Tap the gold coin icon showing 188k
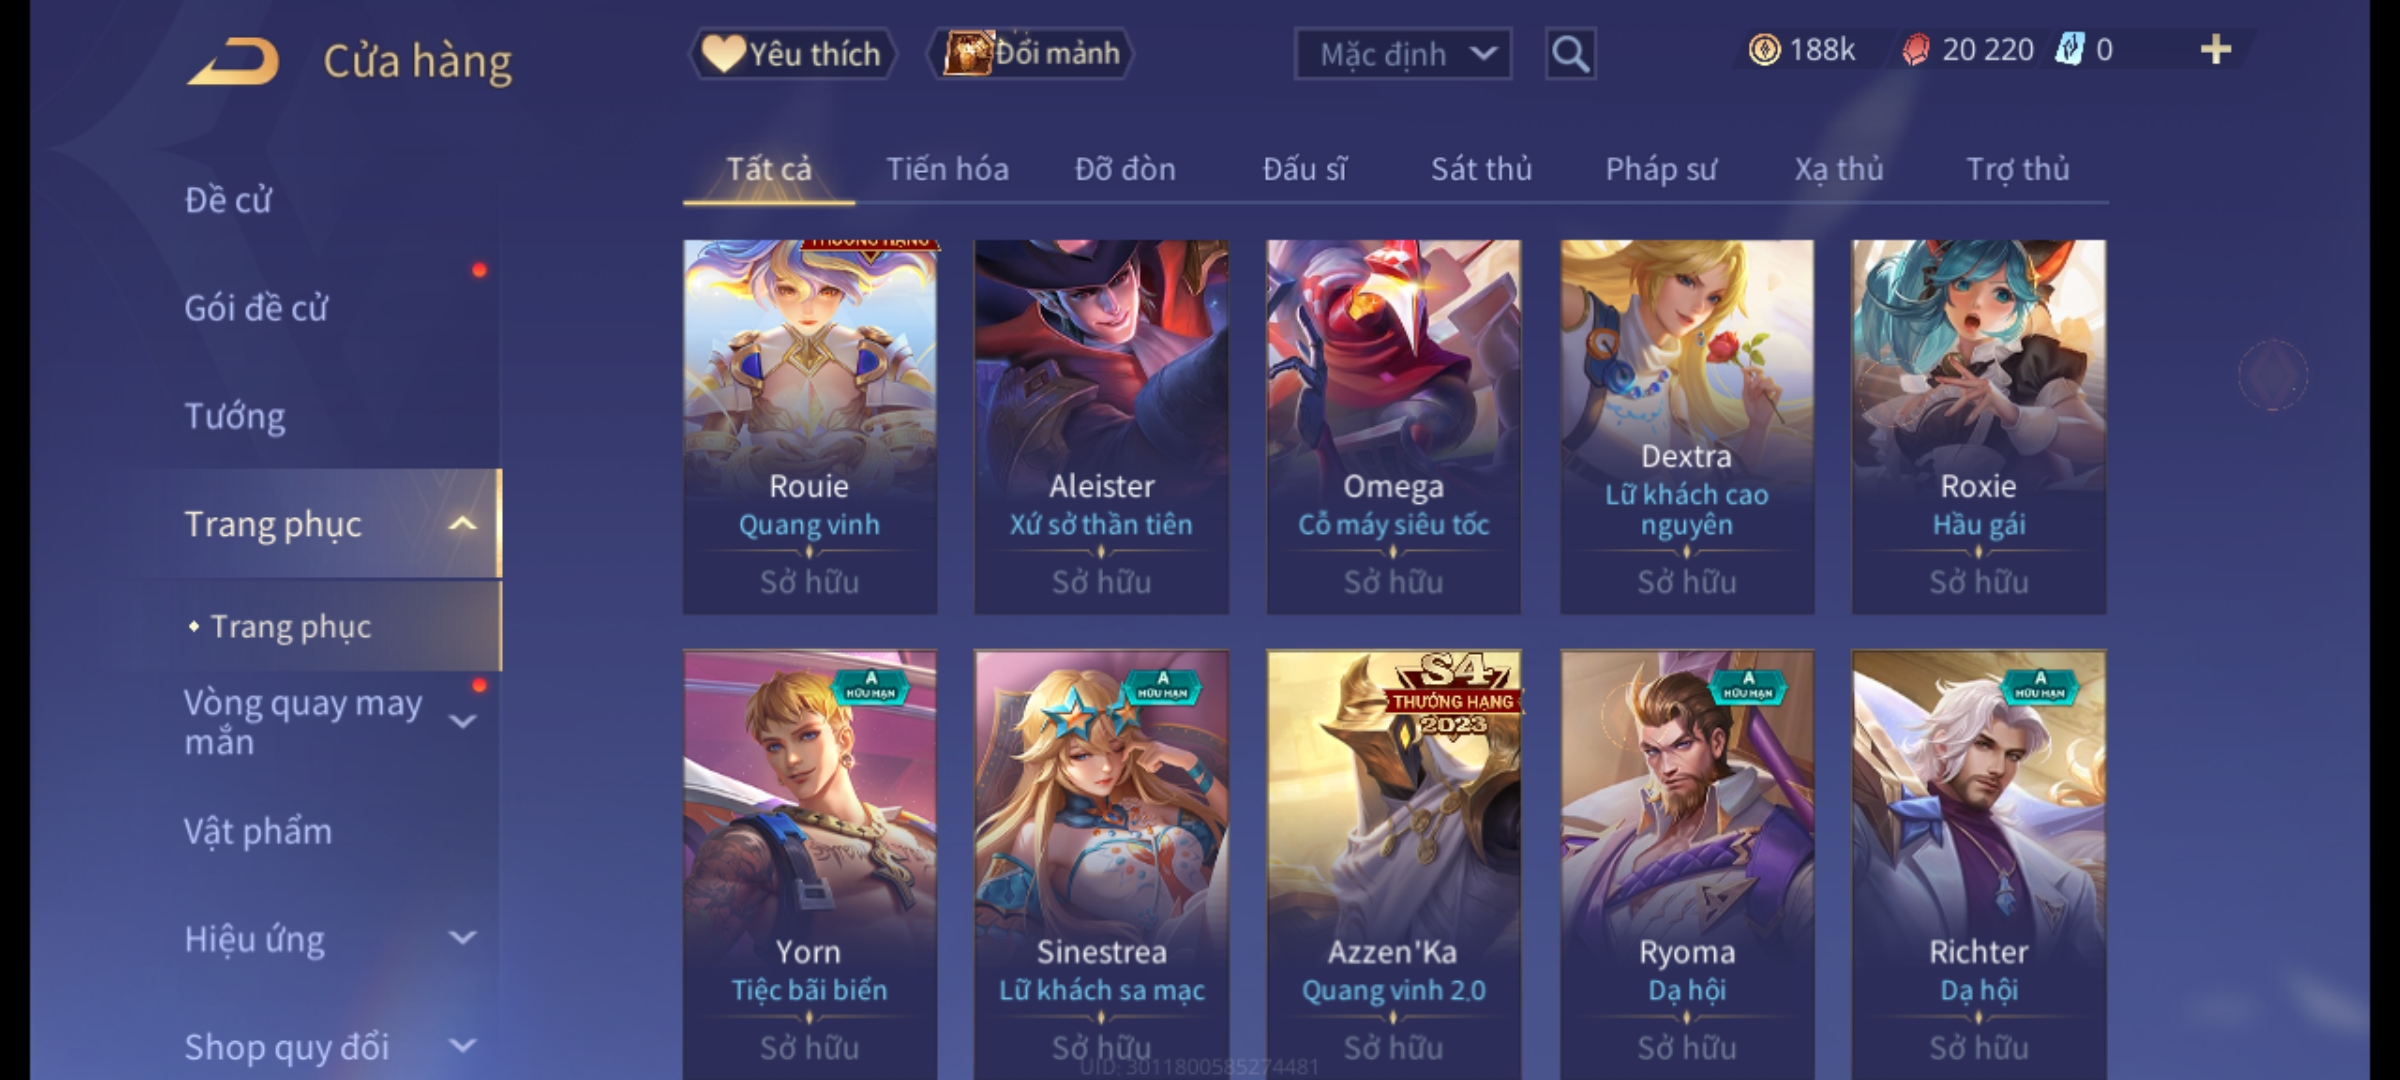The image size is (2400, 1080). click(x=1764, y=50)
